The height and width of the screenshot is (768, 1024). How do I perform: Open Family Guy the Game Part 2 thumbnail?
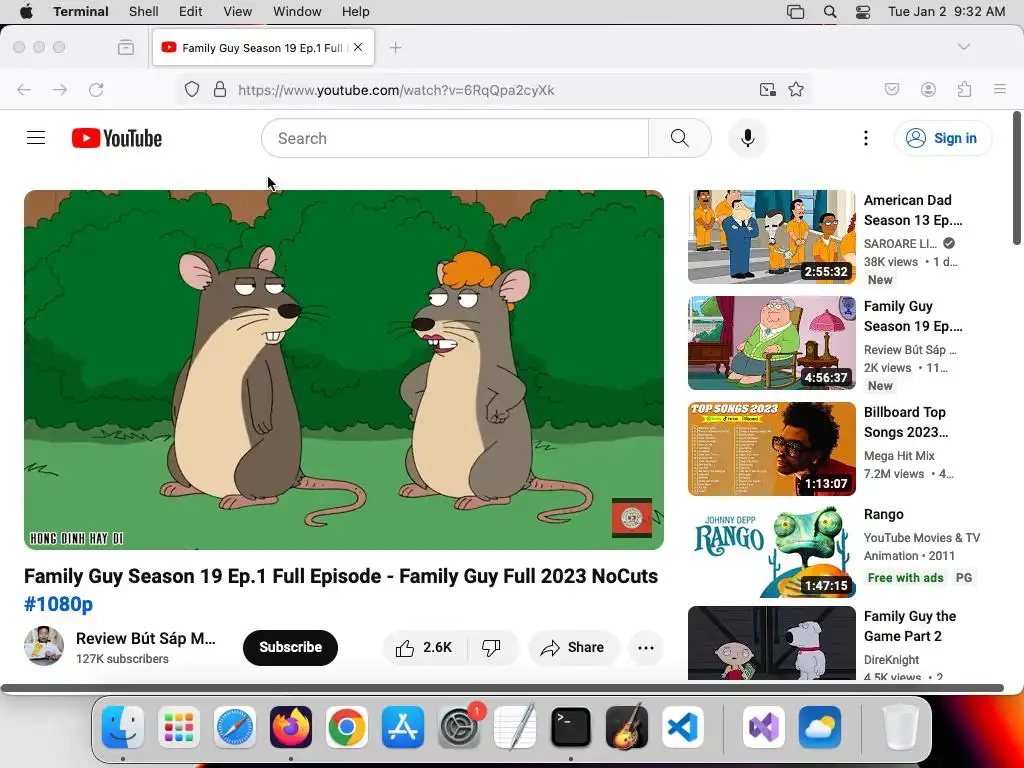772,643
